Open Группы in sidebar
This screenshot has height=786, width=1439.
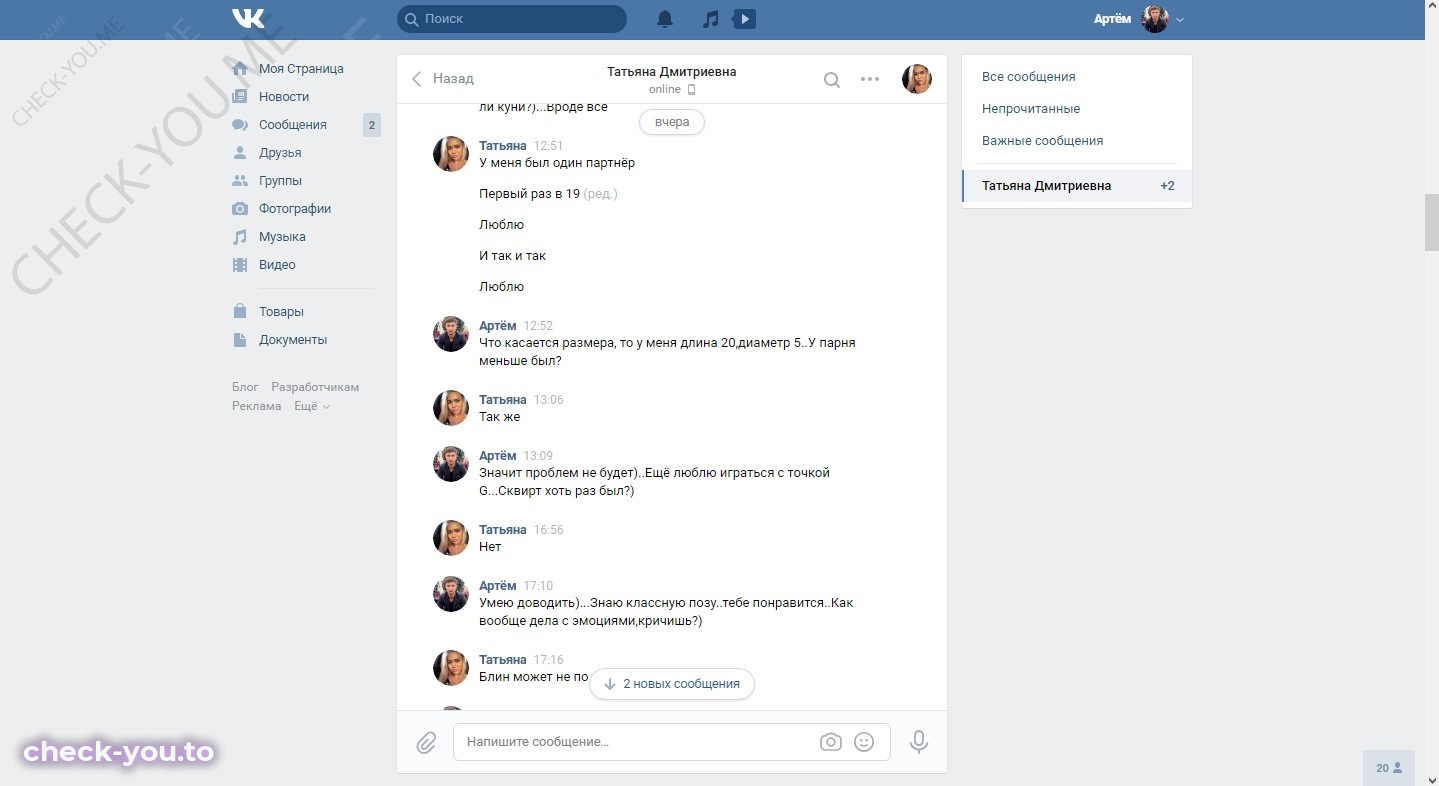(280, 181)
